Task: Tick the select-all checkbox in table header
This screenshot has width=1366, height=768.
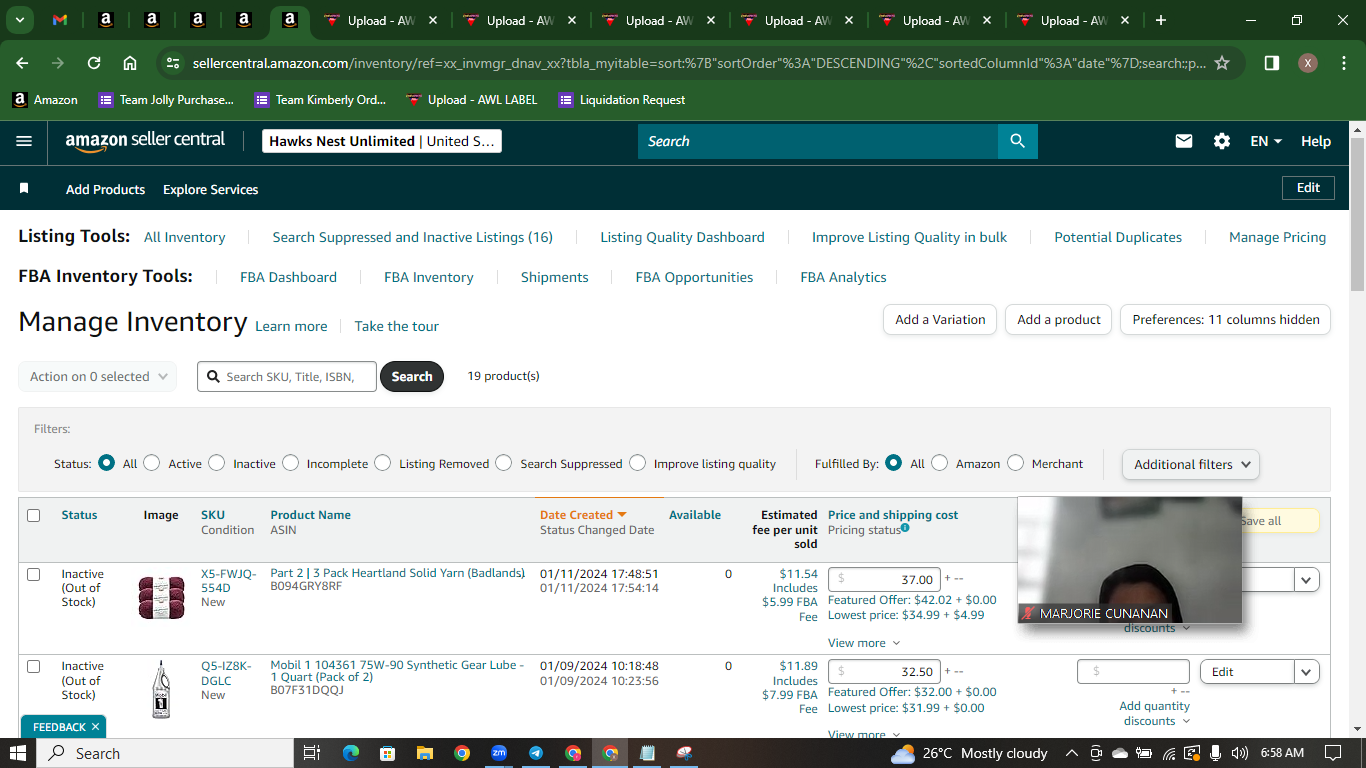Action: 34,515
